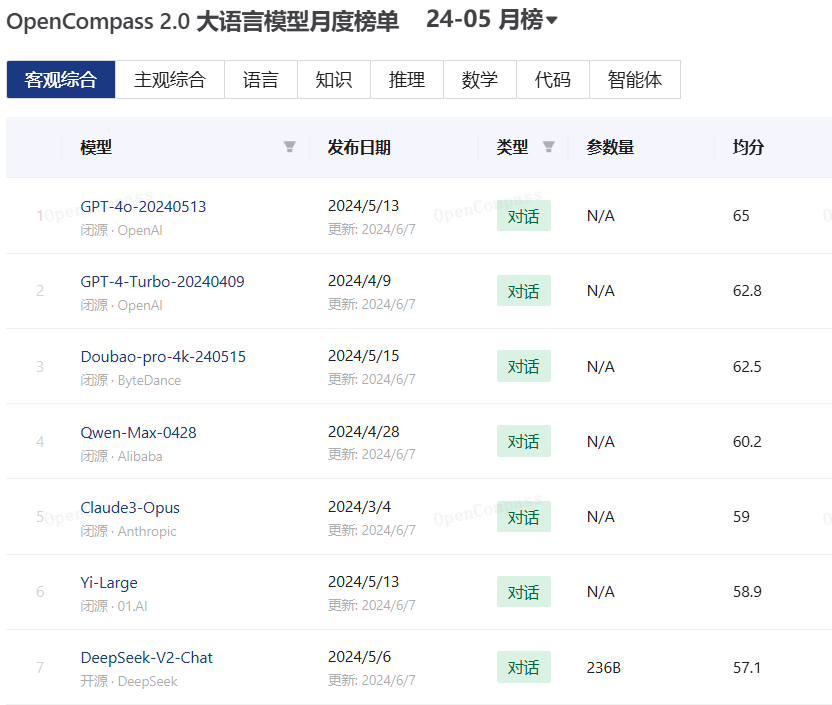Open the 类型 column filter icon

pos(548,147)
